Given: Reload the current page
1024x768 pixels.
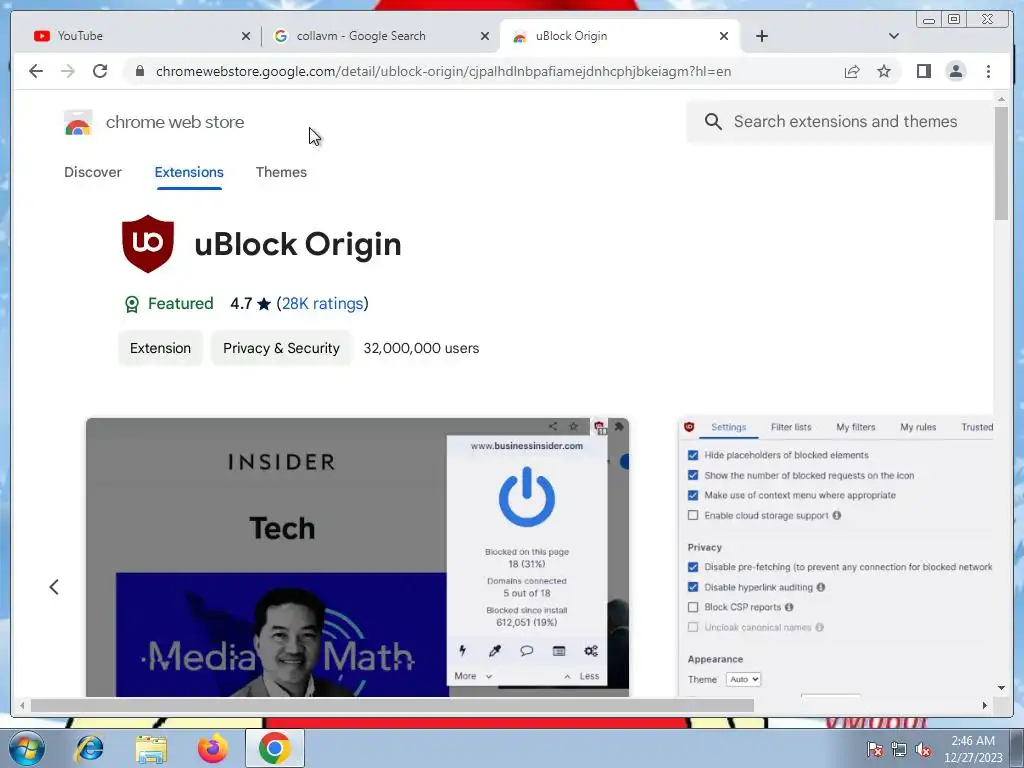Looking at the screenshot, I should 100,71.
